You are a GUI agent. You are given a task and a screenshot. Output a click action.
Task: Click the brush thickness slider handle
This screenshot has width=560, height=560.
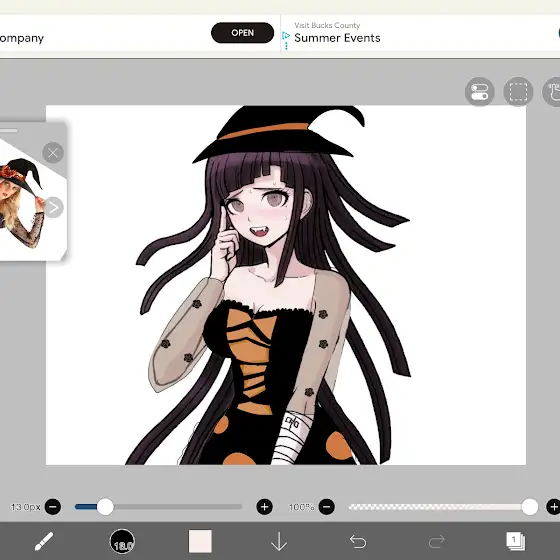point(105,507)
